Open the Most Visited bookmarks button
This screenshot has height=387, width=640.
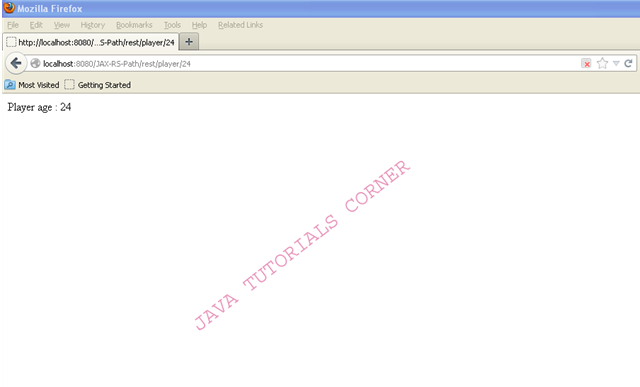click(x=32, y=85)
